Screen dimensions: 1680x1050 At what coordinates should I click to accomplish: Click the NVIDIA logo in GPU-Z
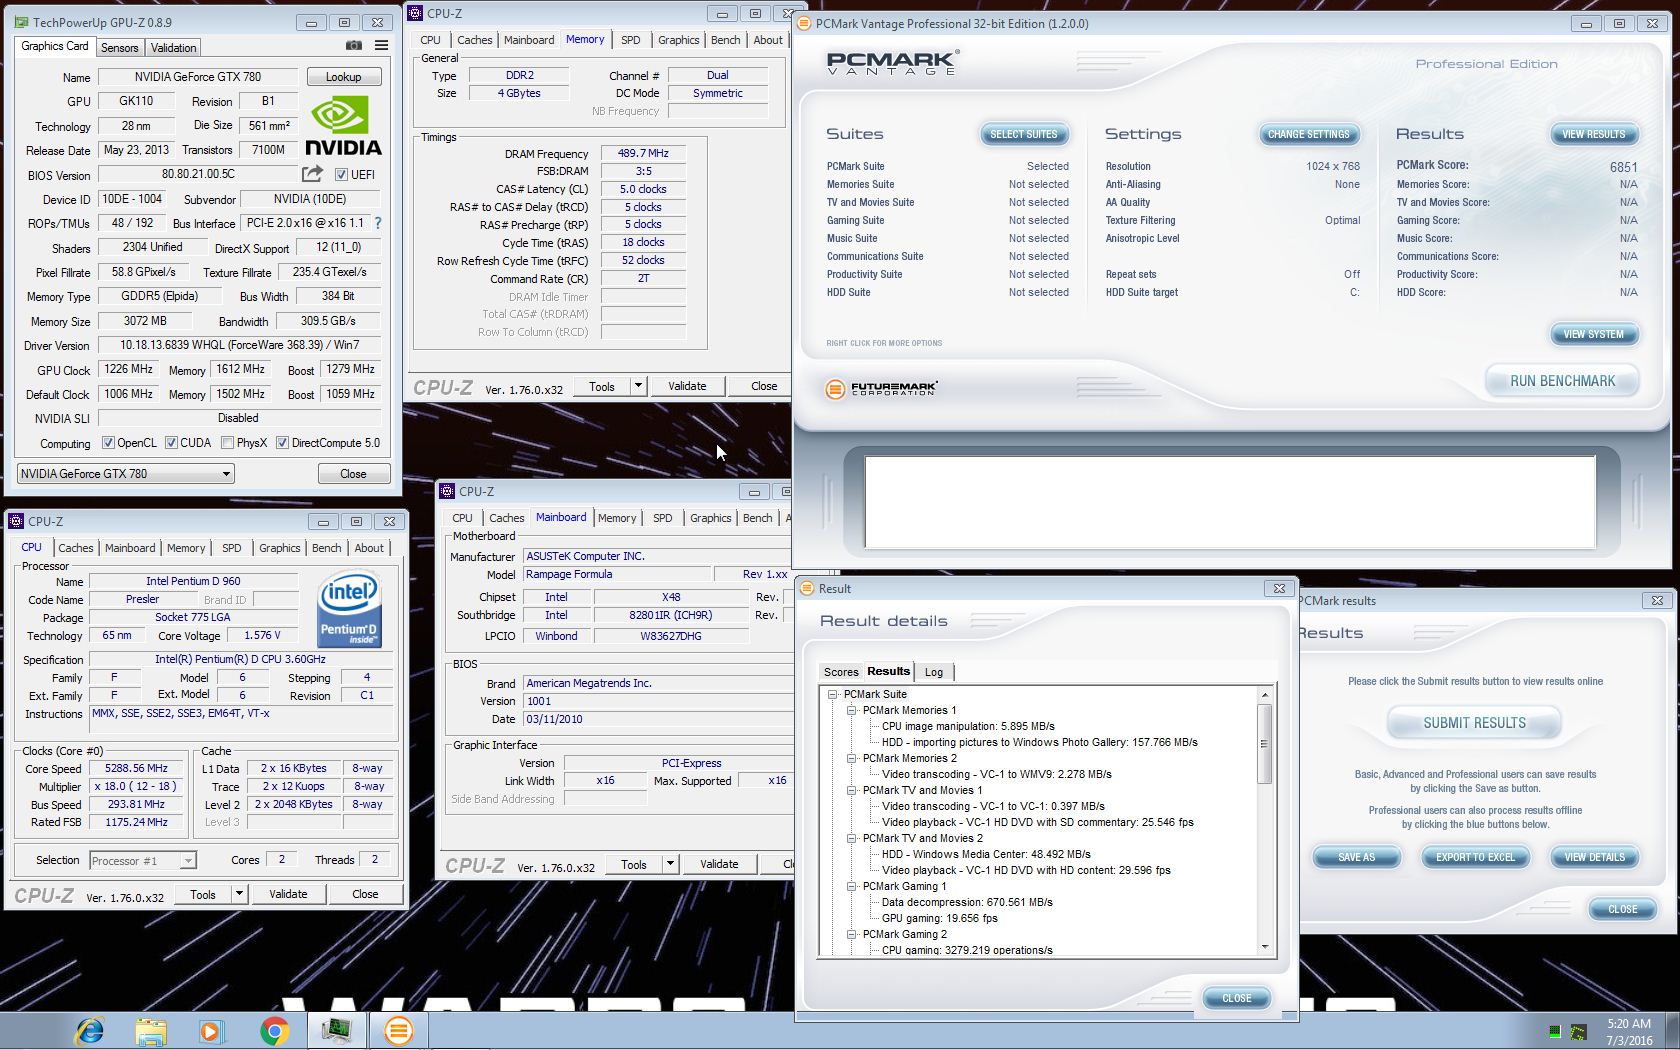coord(343,126)
